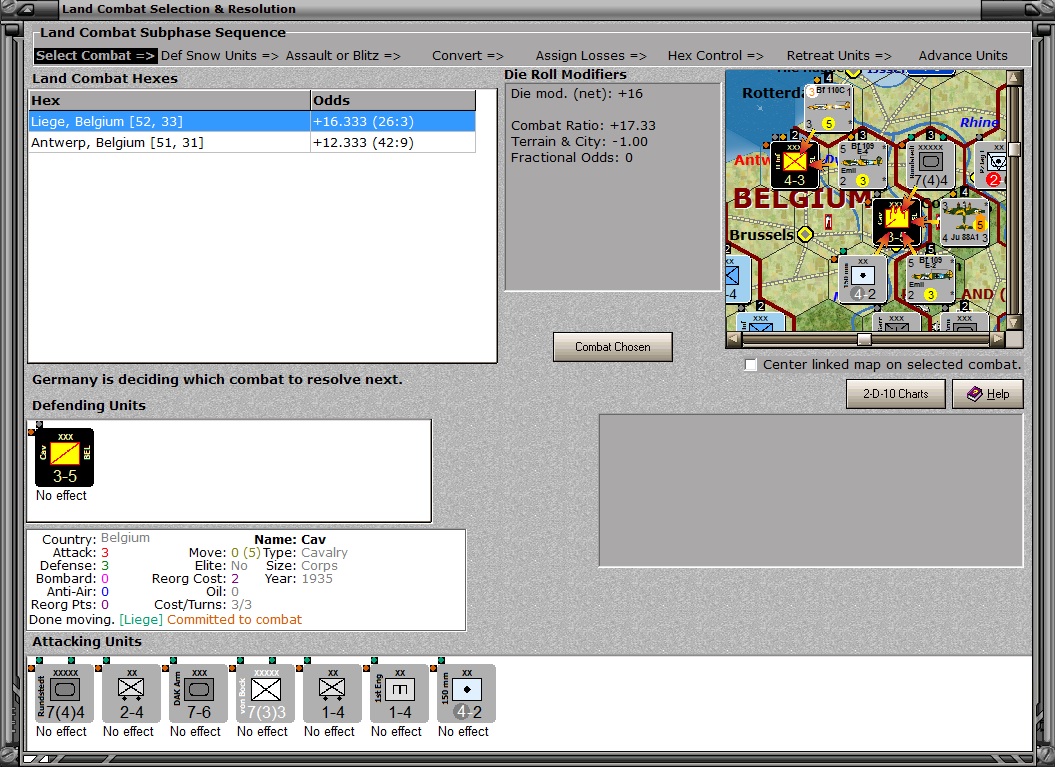Click the Country: Belgium field
Image resolution: width=1055 pixels, height=767 pixels.
[96, 539]
